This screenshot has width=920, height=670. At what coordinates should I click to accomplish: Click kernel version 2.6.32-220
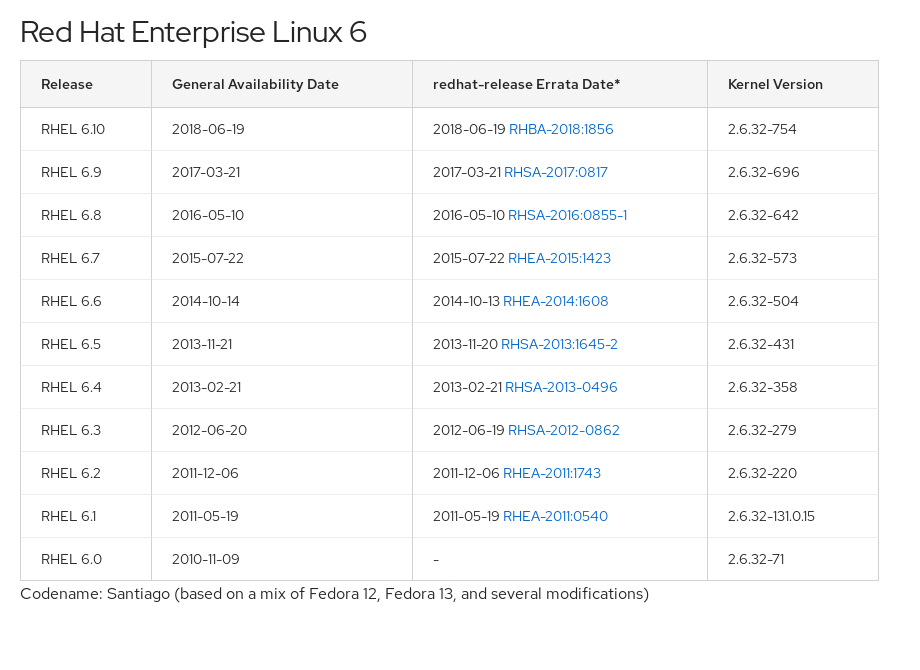(762, 473)
